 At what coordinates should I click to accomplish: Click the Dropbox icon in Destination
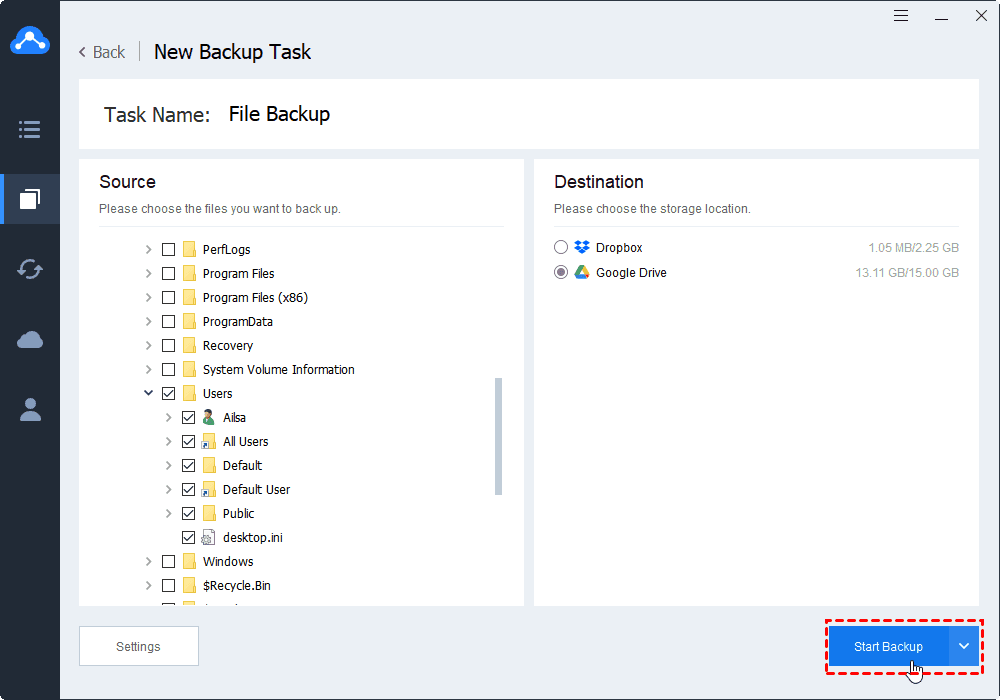pyautogui.click(x=582, y=247)
